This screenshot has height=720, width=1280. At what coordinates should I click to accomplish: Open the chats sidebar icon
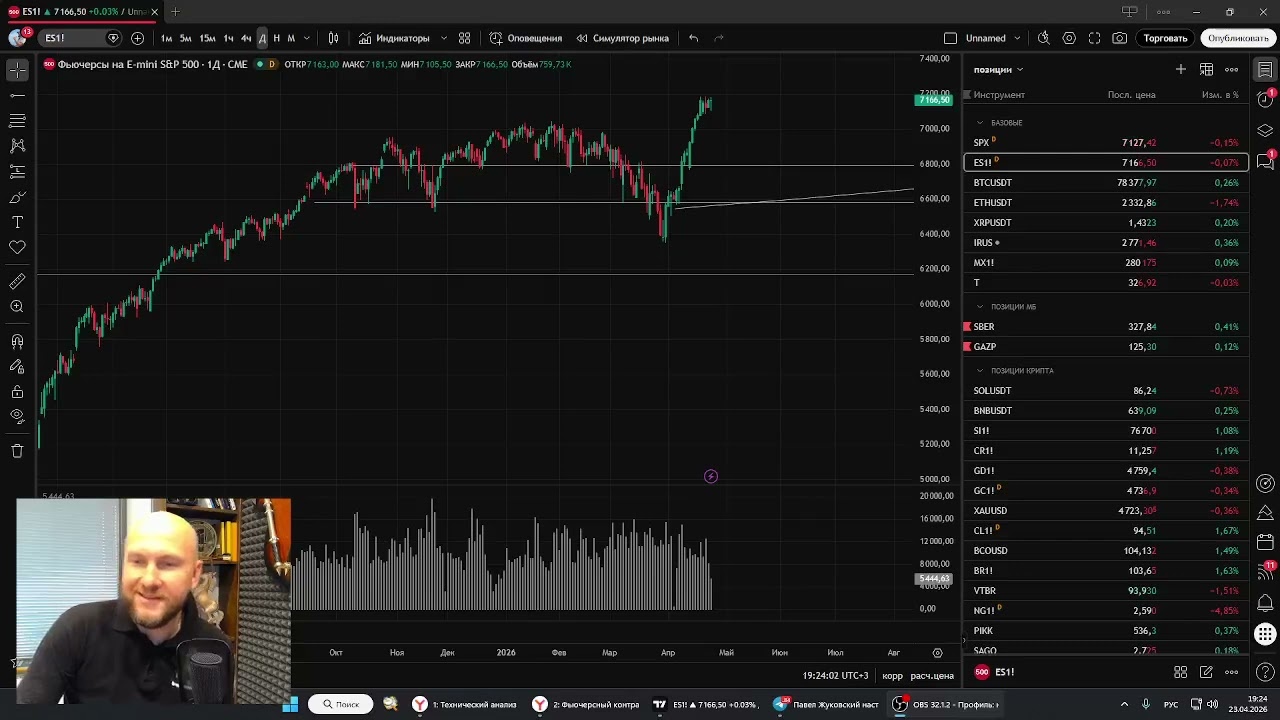[x=1265, y=160]
